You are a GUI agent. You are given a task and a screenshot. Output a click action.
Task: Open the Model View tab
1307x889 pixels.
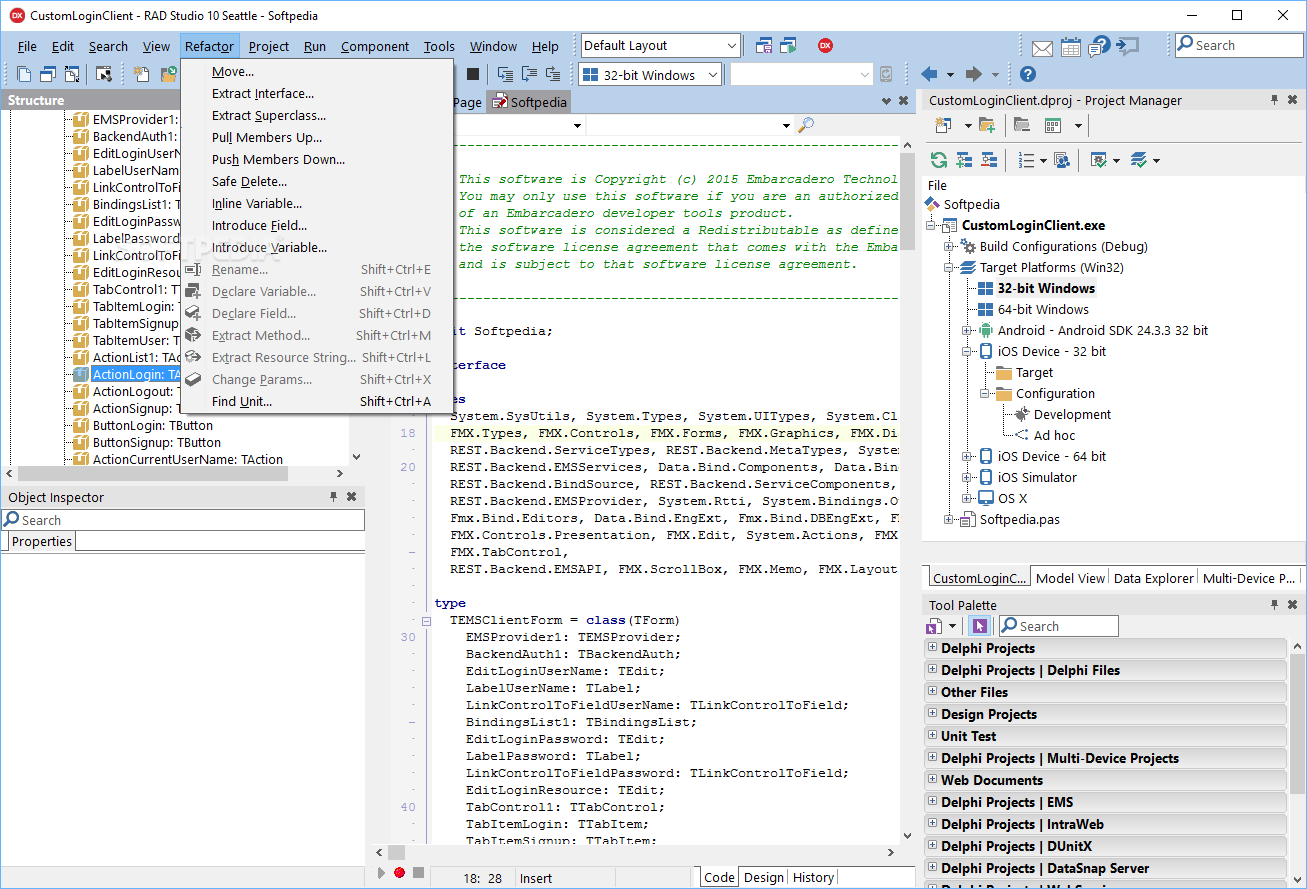(x=1071, y=578)
